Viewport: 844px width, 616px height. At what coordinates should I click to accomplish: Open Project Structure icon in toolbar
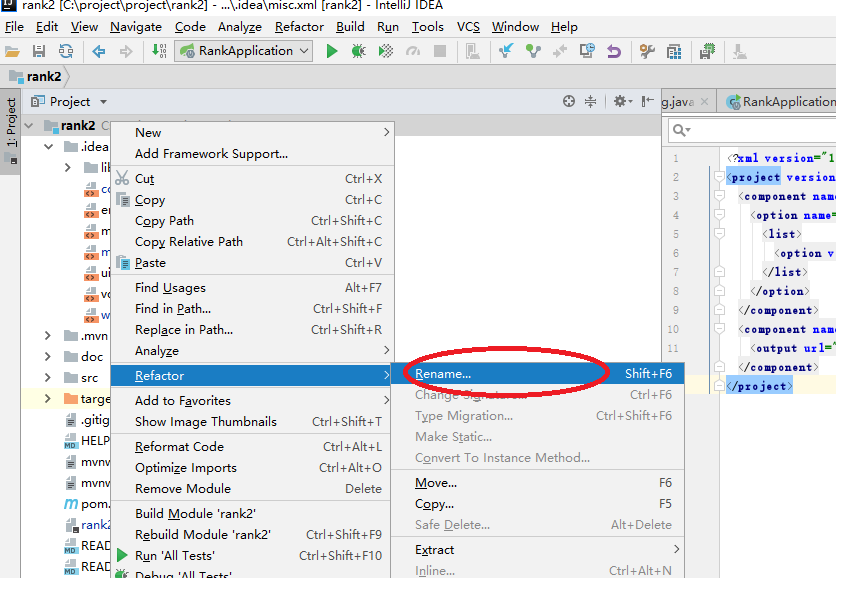[674, 52]
